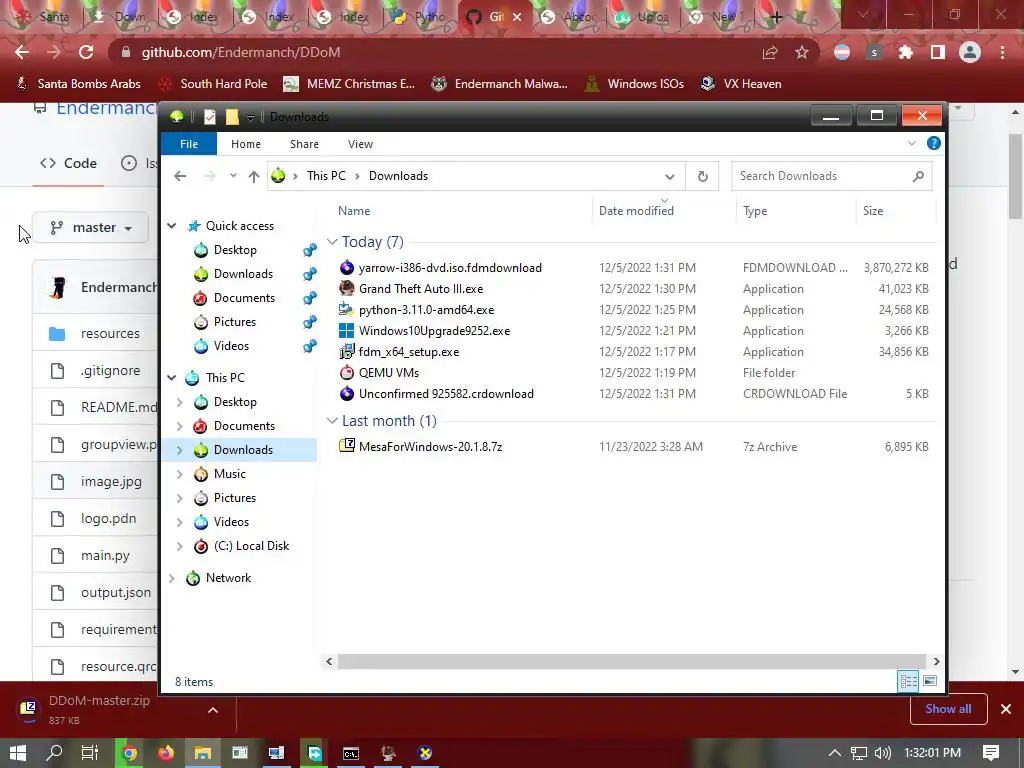This screenshot has width=1024, height=768.
Task: Click the horizontal scrollbar in file list
Action: (x=632, y=662)
